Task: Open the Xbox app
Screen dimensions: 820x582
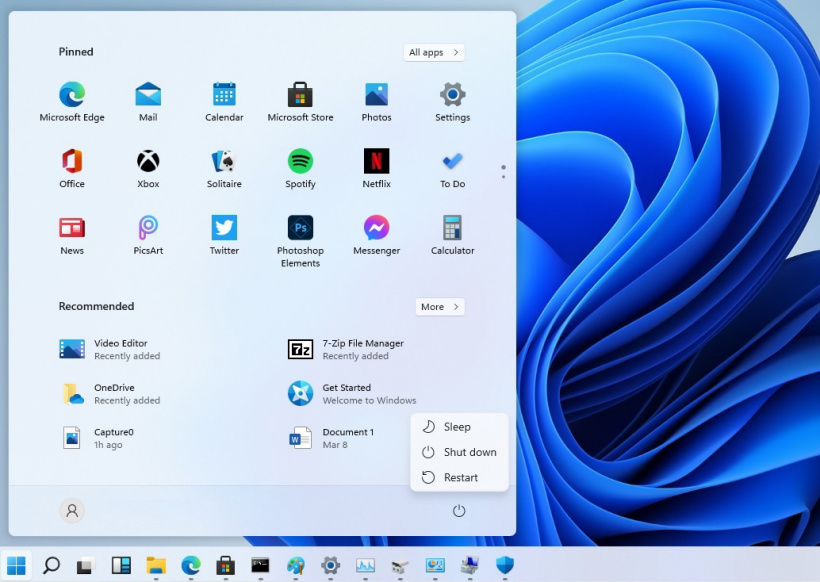Action: point(147,164)
